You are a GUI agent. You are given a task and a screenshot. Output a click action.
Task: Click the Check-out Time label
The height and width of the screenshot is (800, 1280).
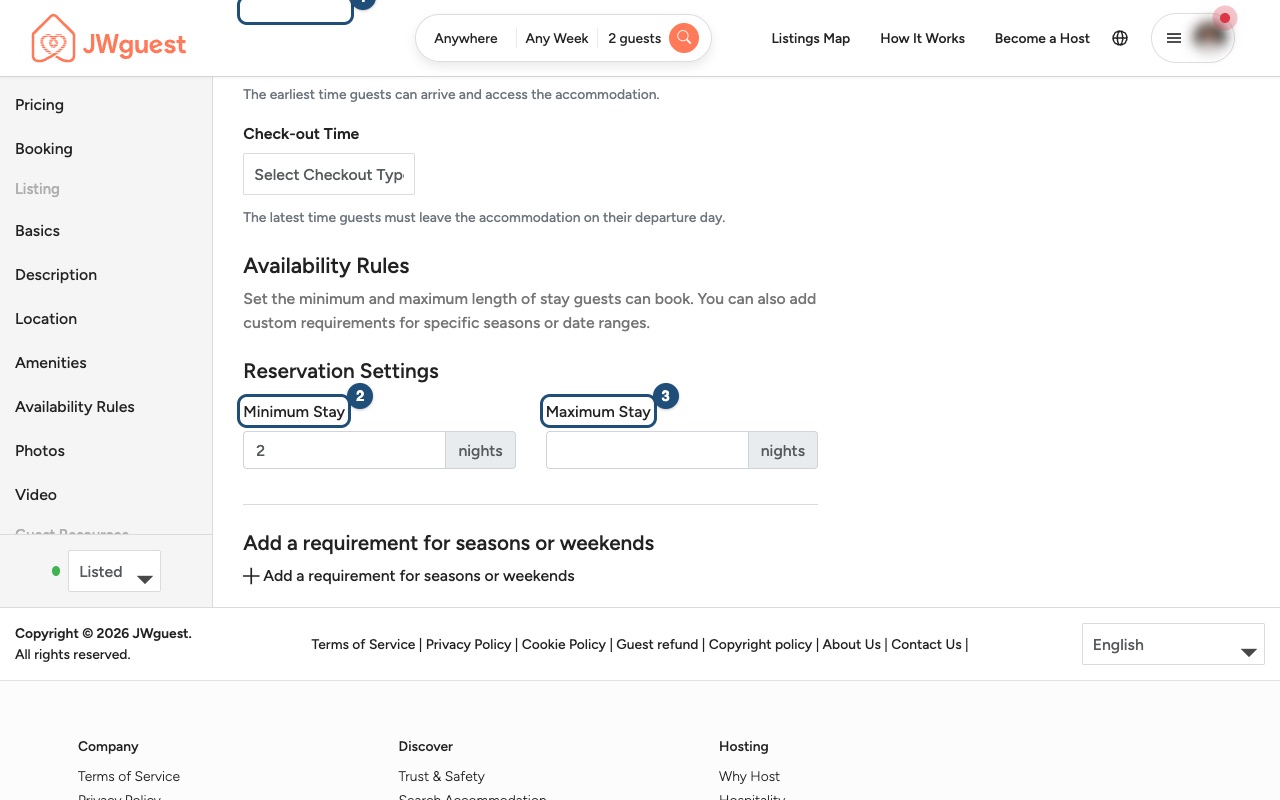(x=301, y=134)
